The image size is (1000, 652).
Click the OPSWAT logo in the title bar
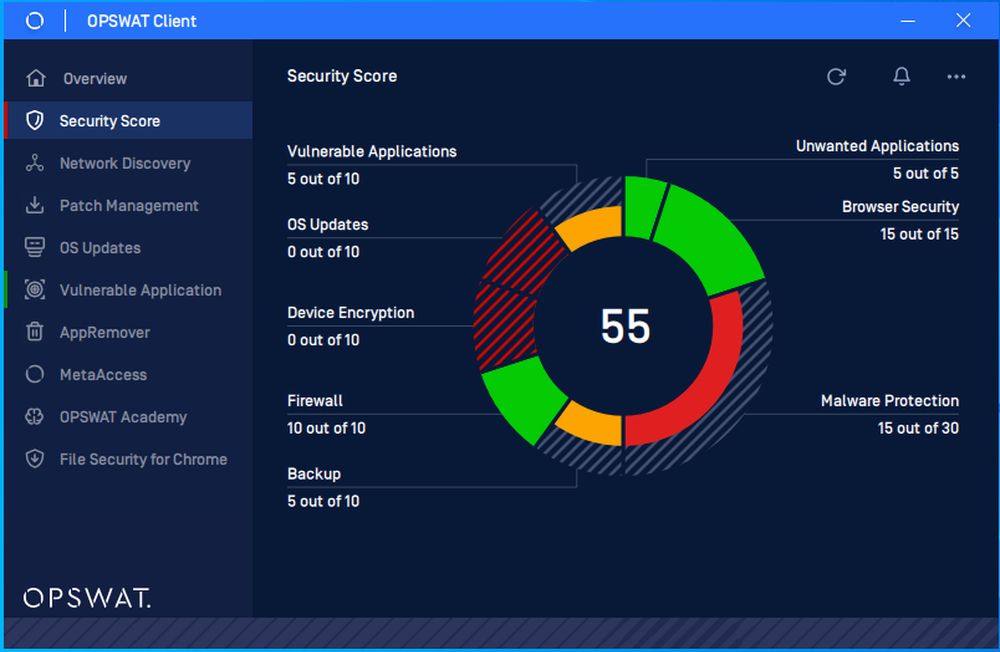coord(33,20)
